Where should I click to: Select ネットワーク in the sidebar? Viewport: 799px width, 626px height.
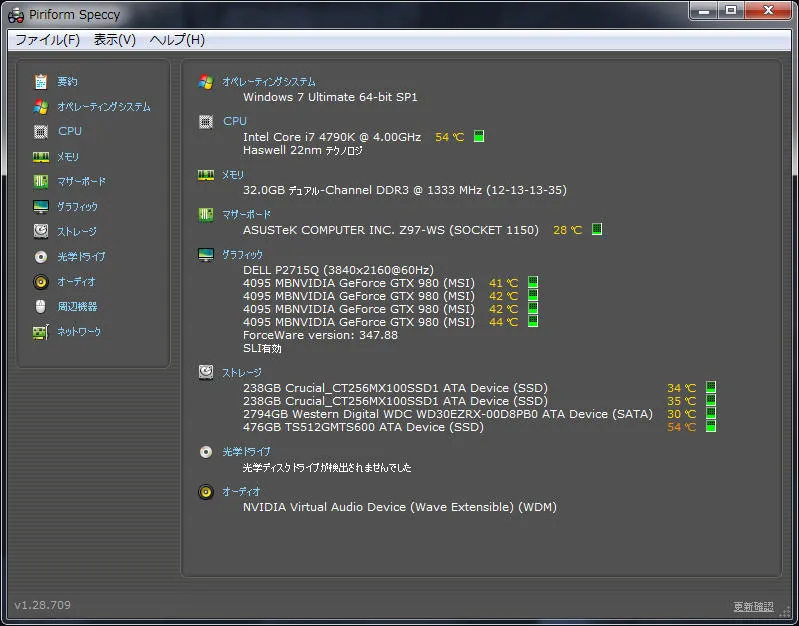coord(78,331)
